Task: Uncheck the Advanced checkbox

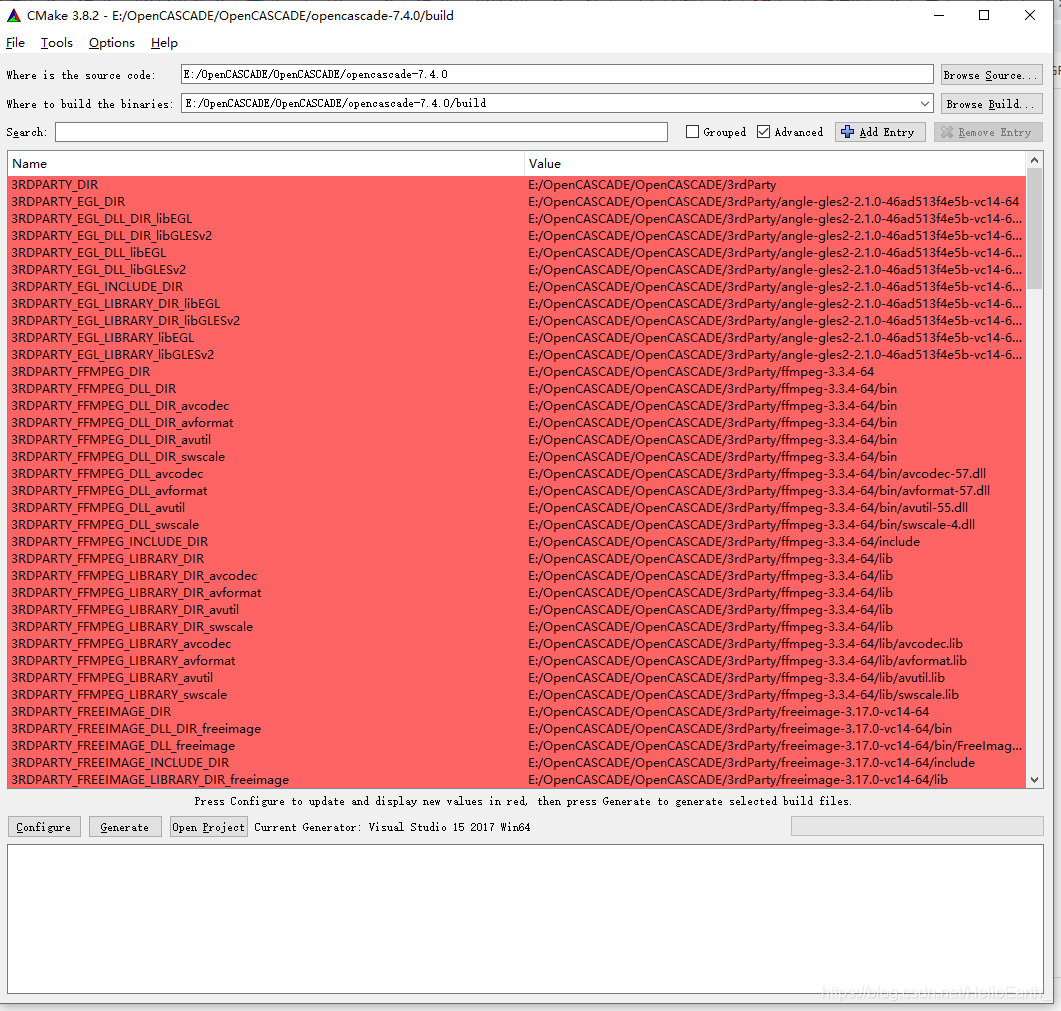Action: [x=763, y=132]
